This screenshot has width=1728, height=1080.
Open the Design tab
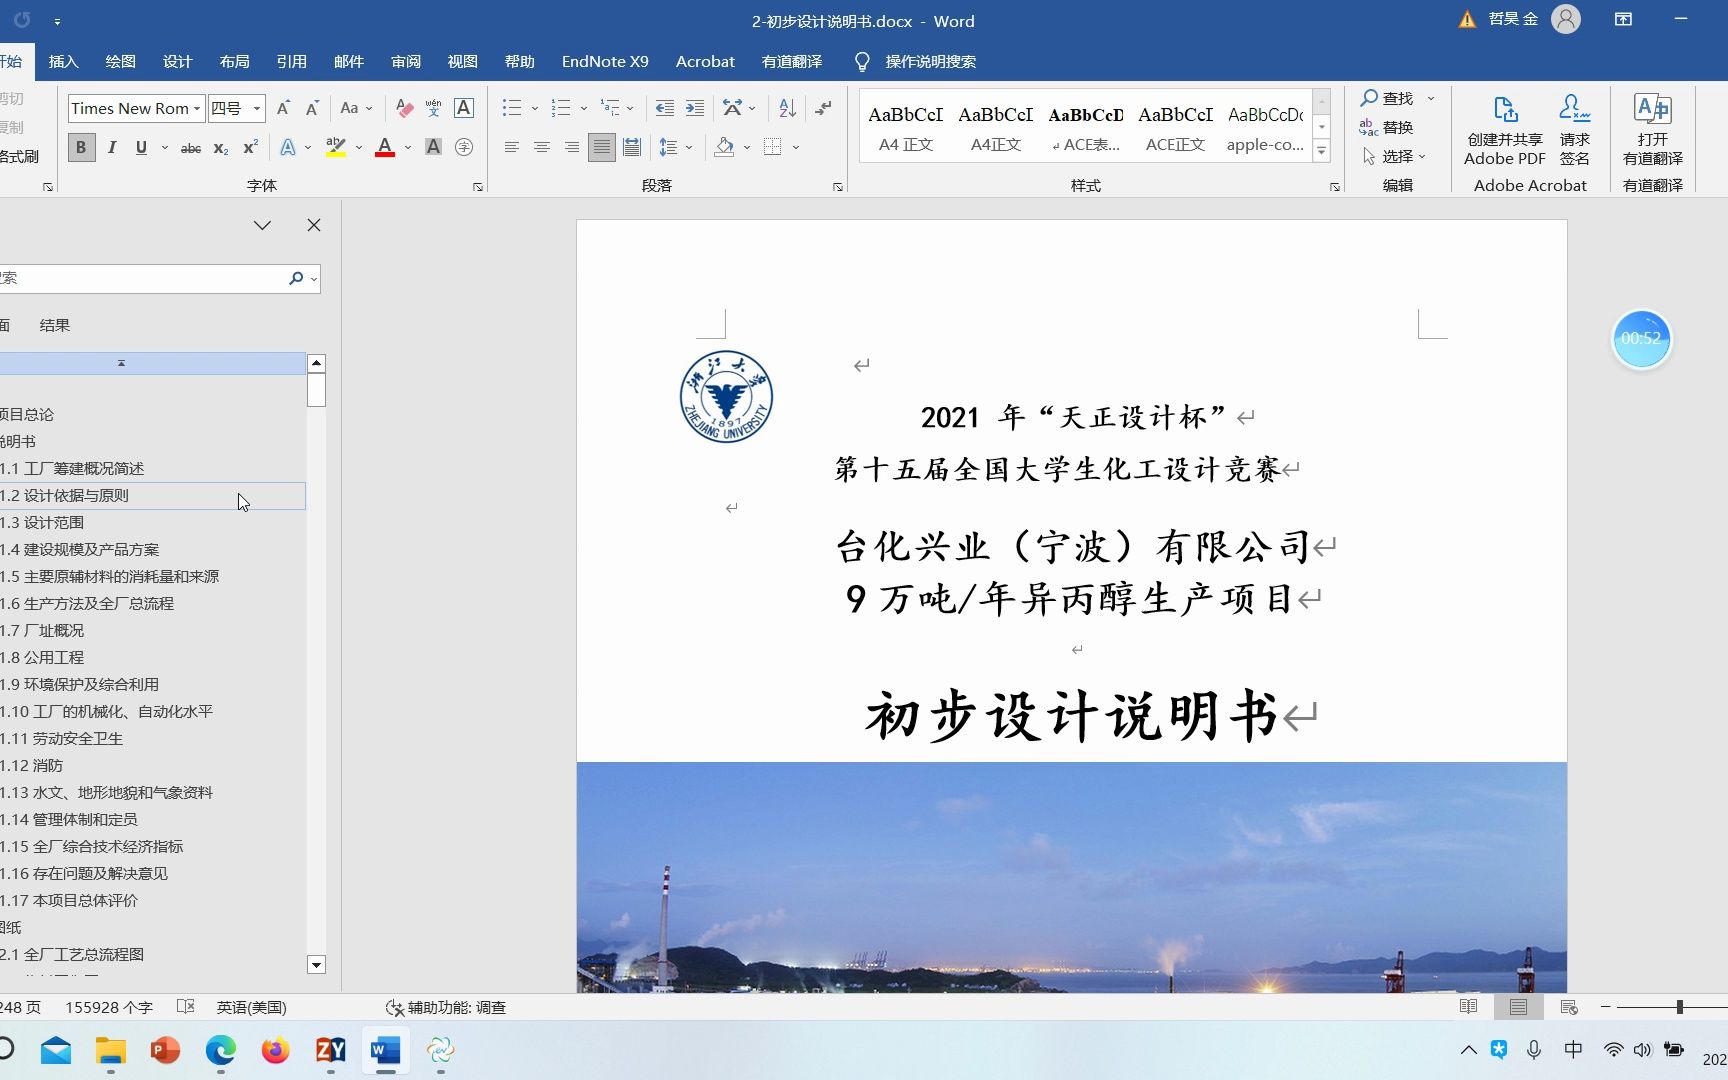click(x=177, y=61)
